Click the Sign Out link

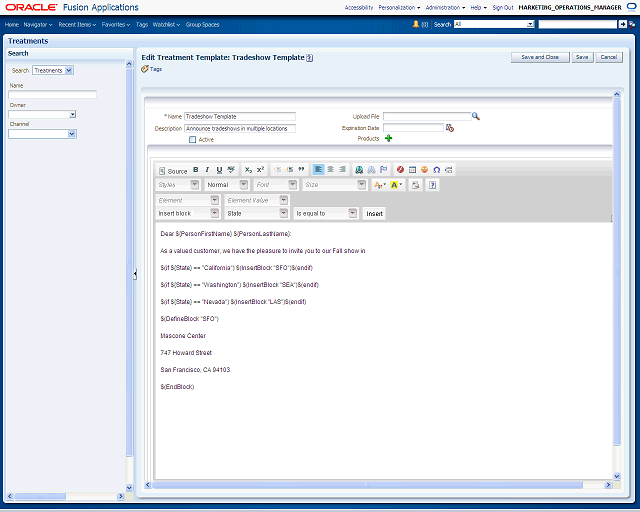[x=503, y=7]
